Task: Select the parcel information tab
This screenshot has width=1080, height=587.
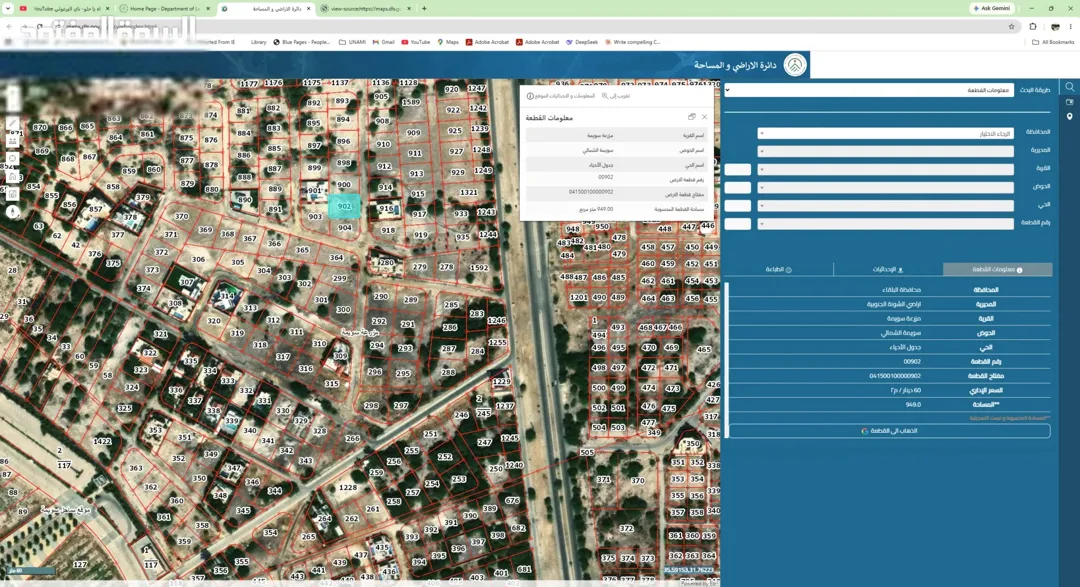Action: tap(997, 269)
